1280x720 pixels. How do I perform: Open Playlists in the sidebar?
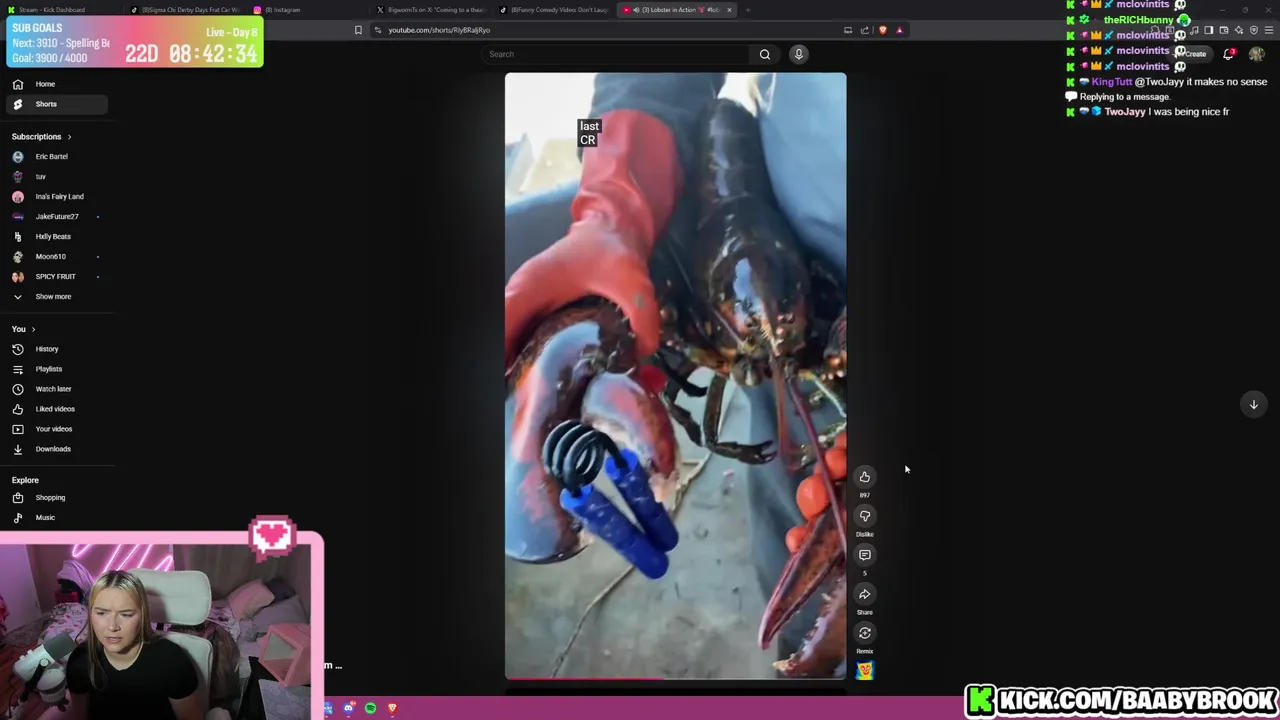coord(56,369)
